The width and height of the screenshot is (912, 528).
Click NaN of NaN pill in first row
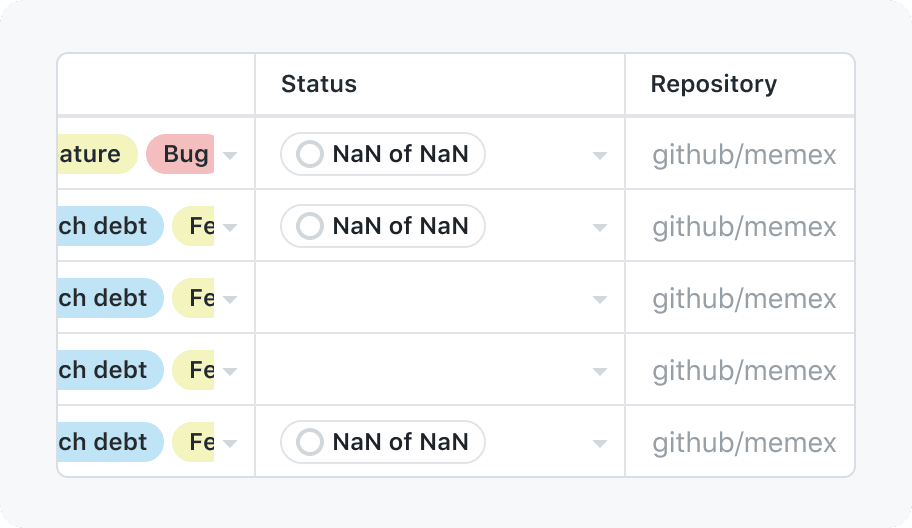(x=399, y=154)
